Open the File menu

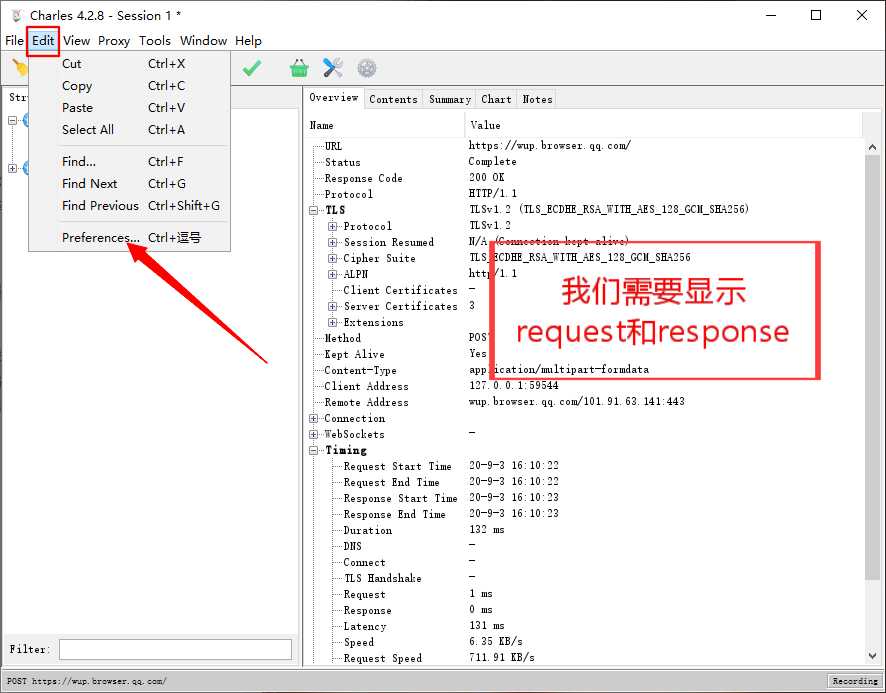pos(14,41)
